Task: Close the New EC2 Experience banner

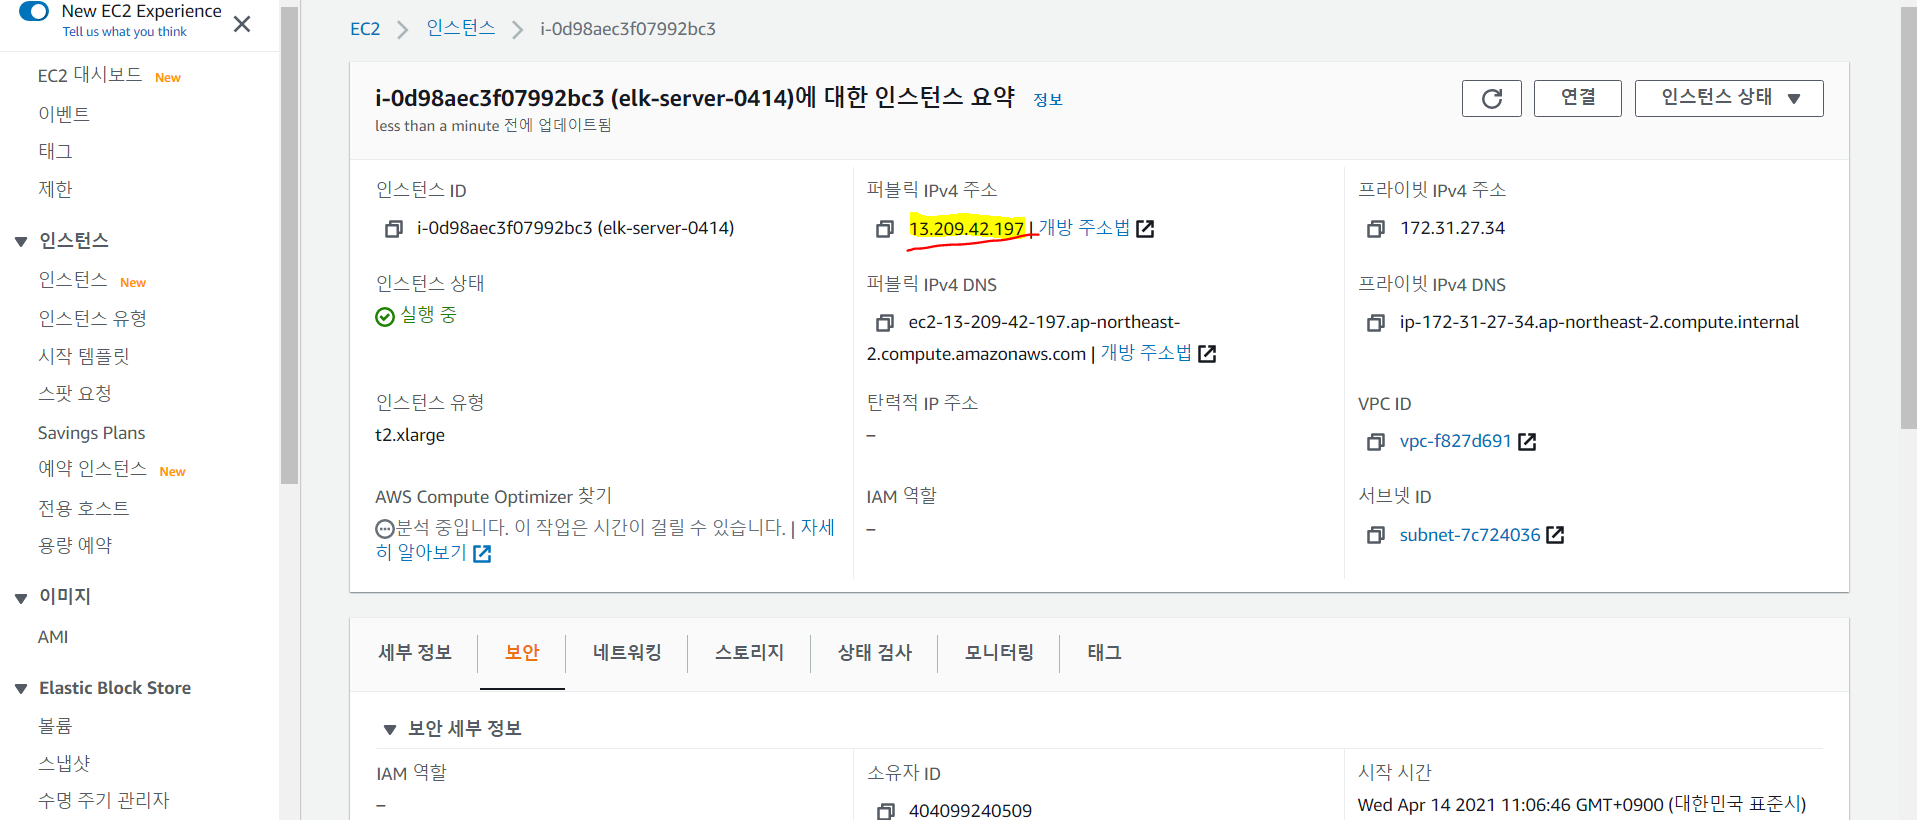Action: (242, 23)
